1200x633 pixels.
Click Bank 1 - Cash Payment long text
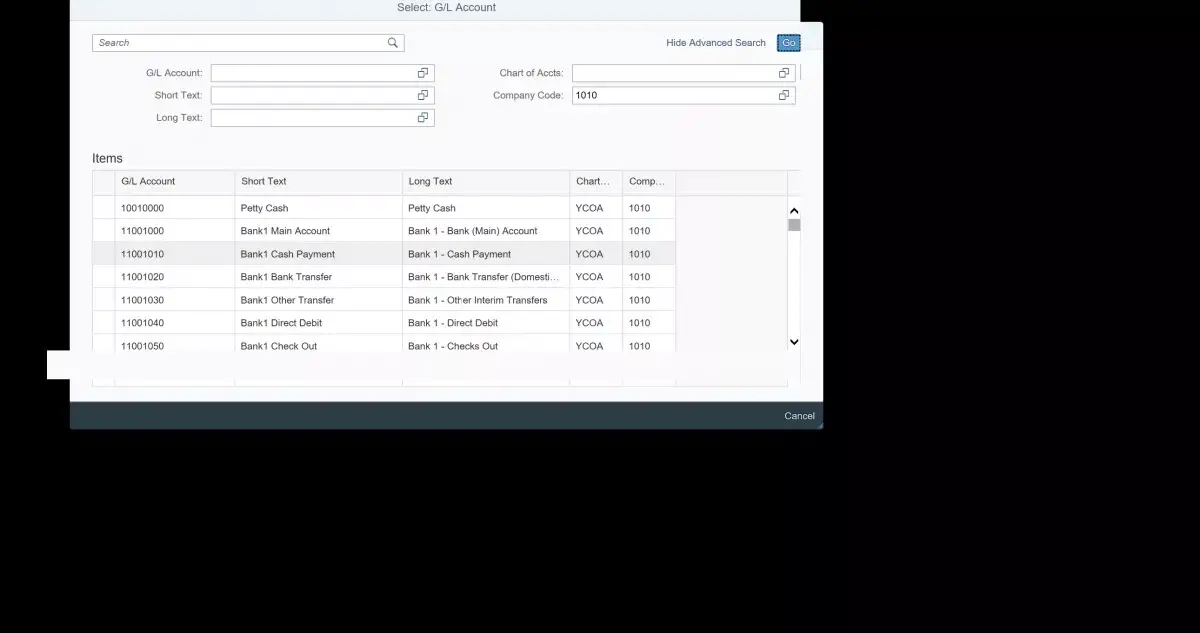459,254
